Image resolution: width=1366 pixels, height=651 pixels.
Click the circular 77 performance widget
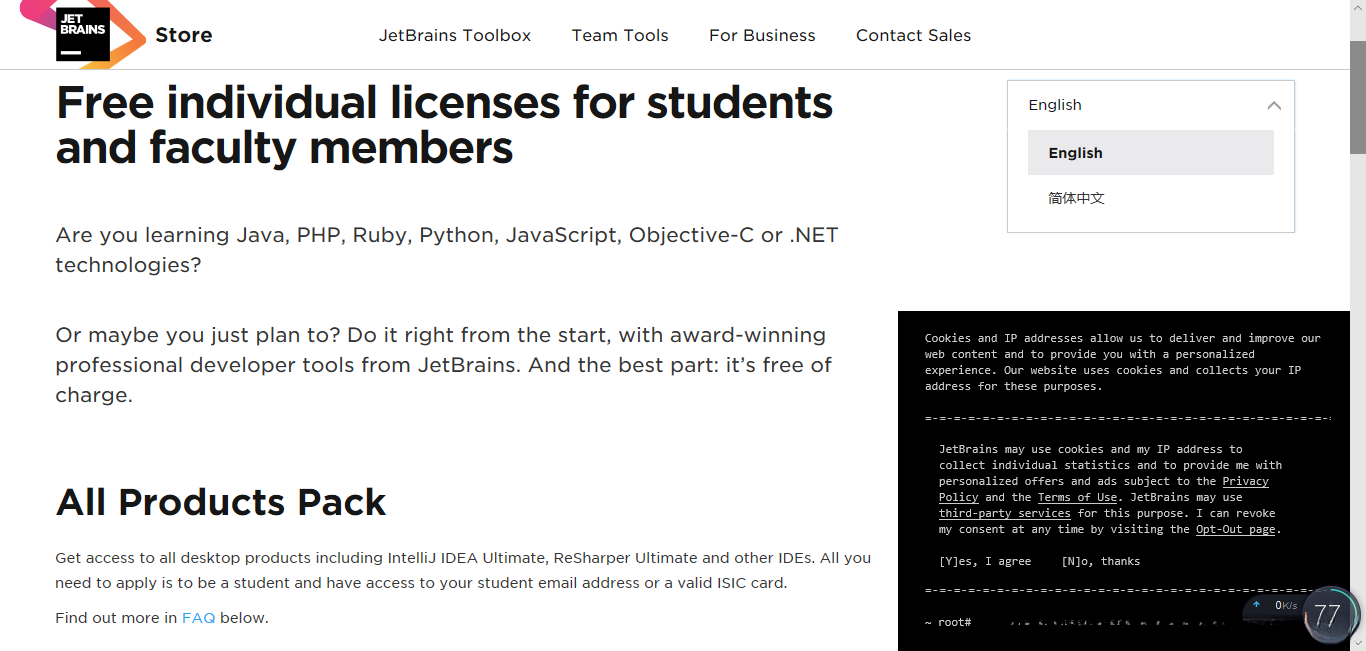click(x=1327, y=615)
